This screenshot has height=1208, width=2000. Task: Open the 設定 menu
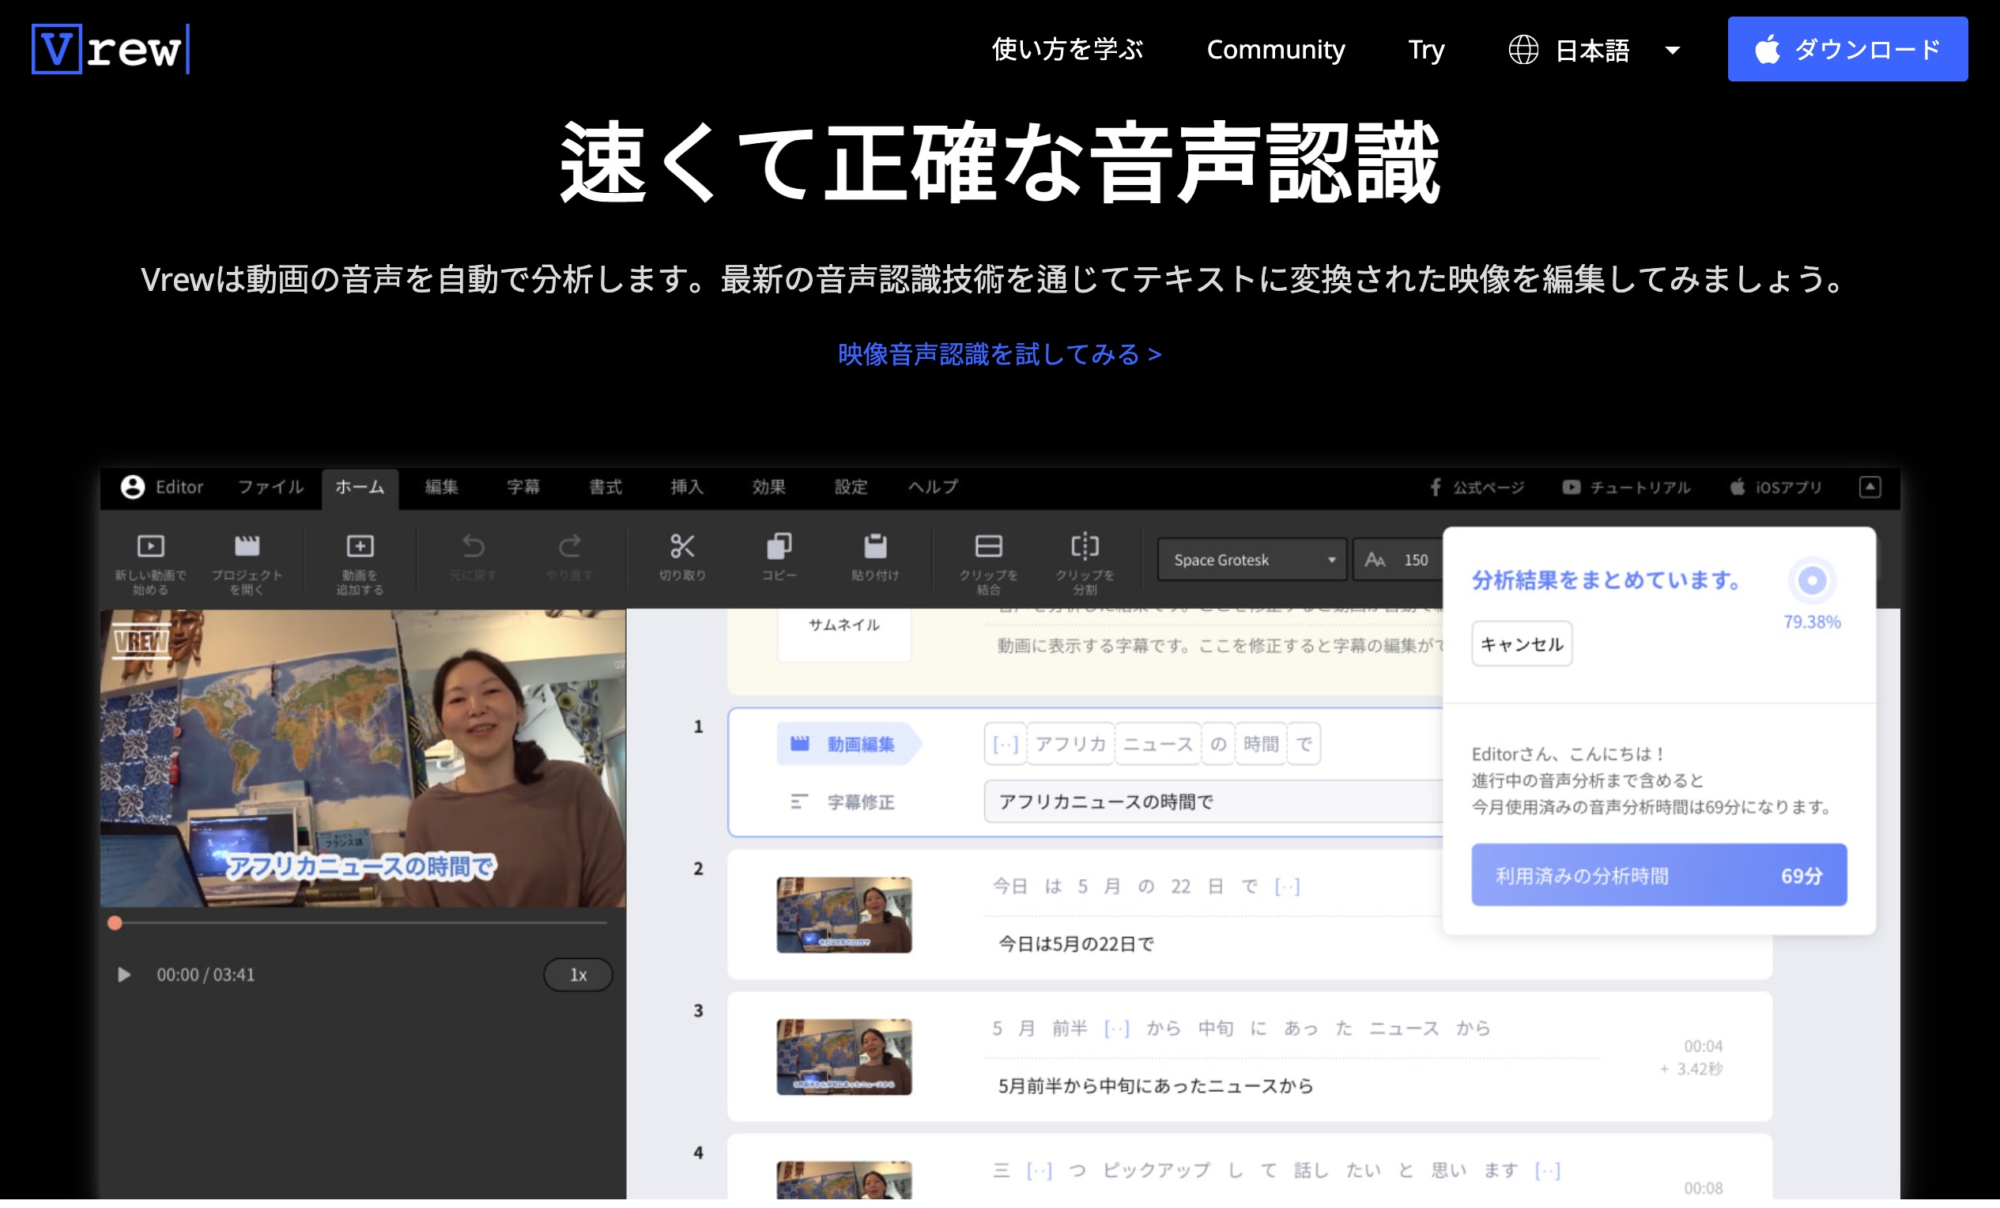tap(851, 487)
